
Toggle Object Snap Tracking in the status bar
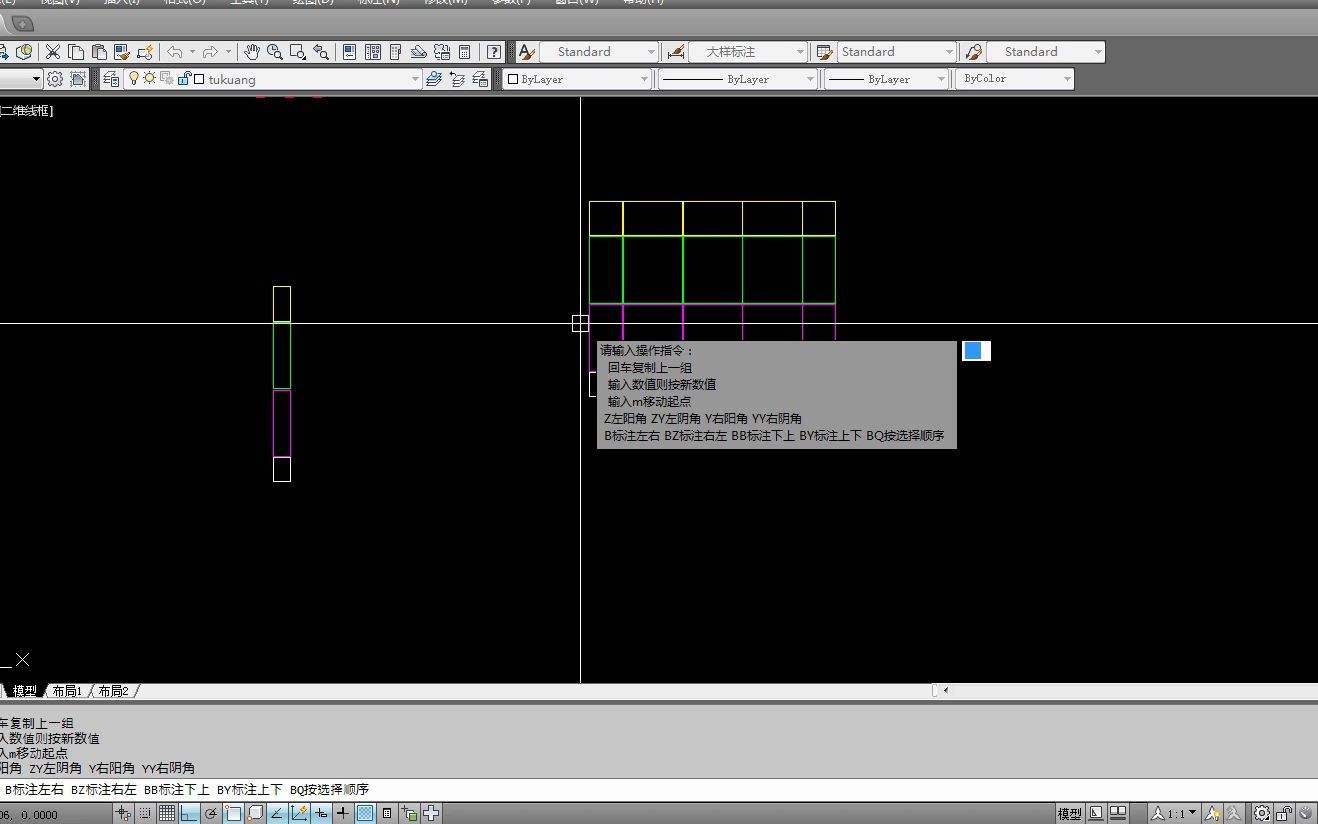click(276, 813)
